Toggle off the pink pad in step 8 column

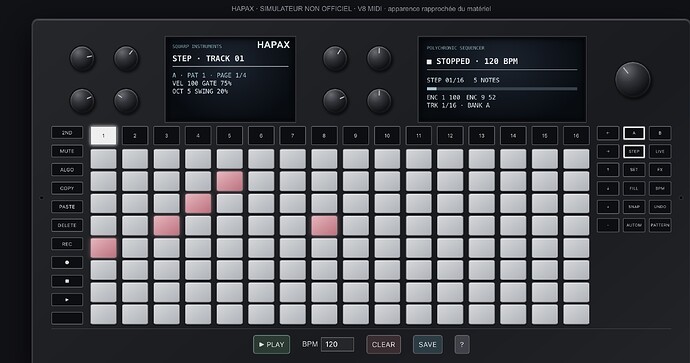tap(324, 226)
